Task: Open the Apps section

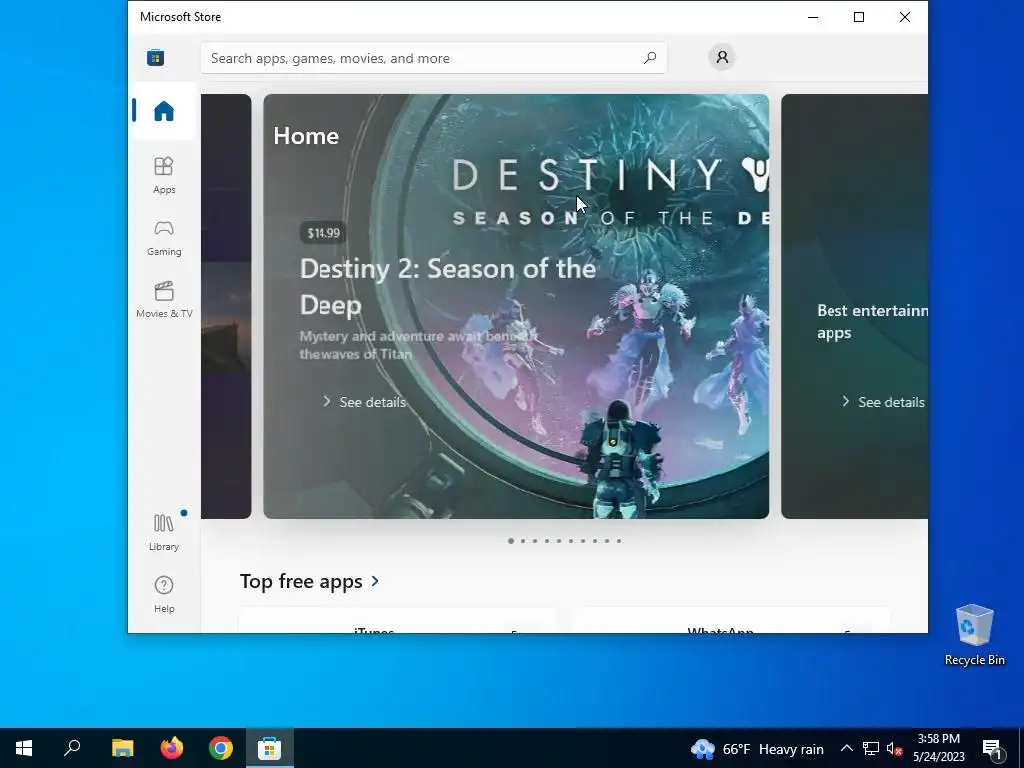Action: click(x=164, y=175)
